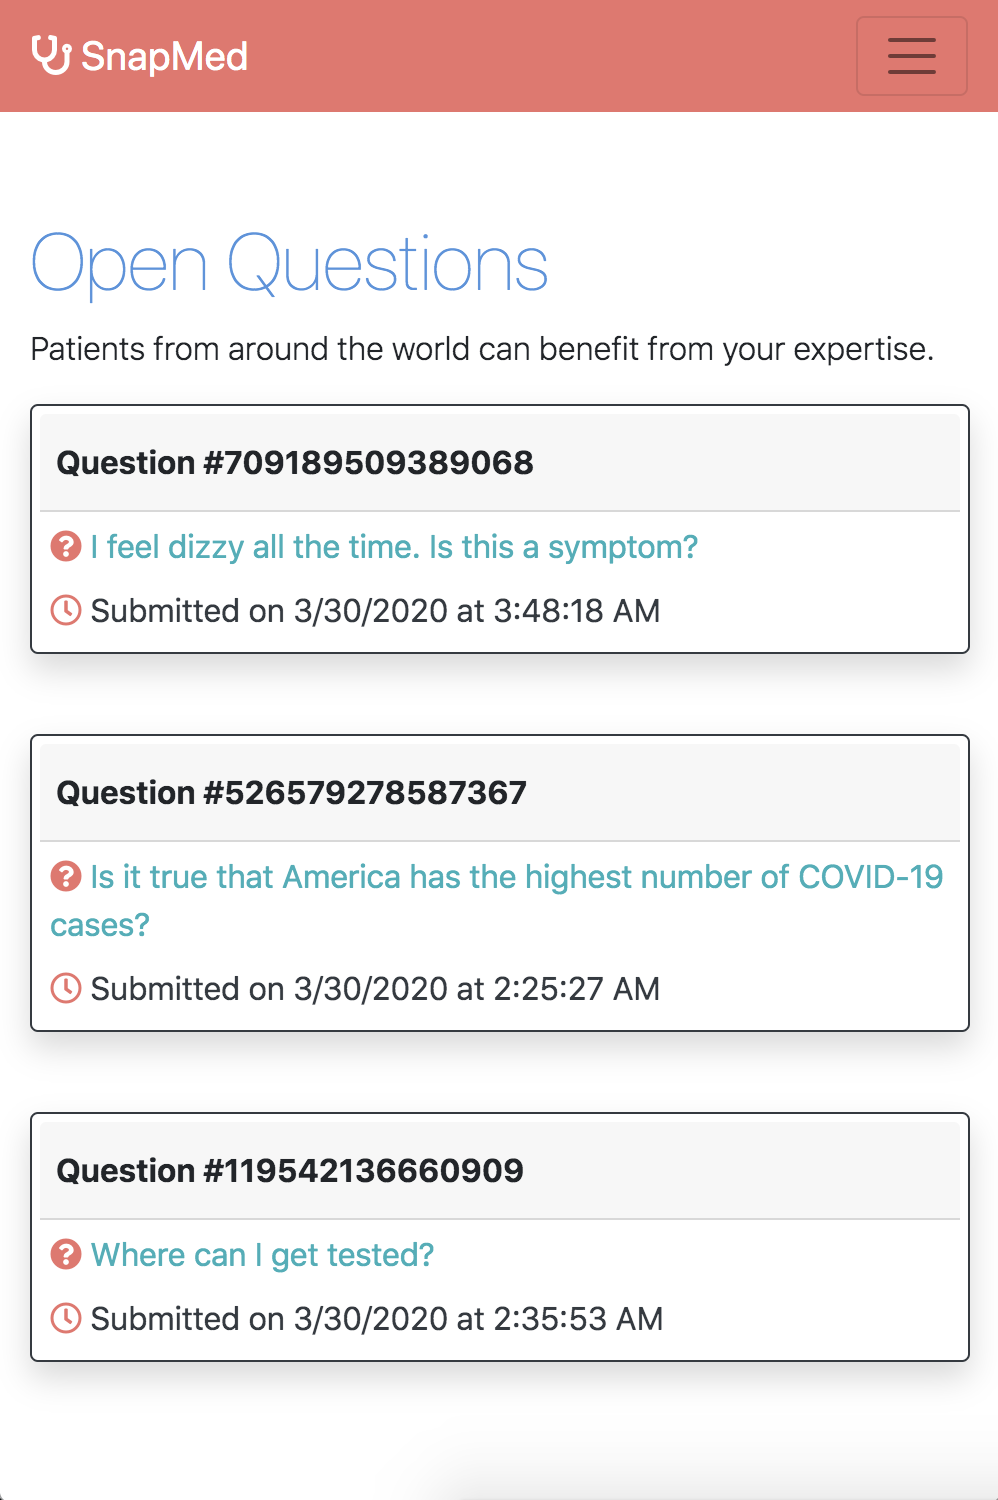Screen dimensions: 998x1500
Task: Click the submitted 2:25:27 AM timestamp text
Action: click(x=375, y=989)
